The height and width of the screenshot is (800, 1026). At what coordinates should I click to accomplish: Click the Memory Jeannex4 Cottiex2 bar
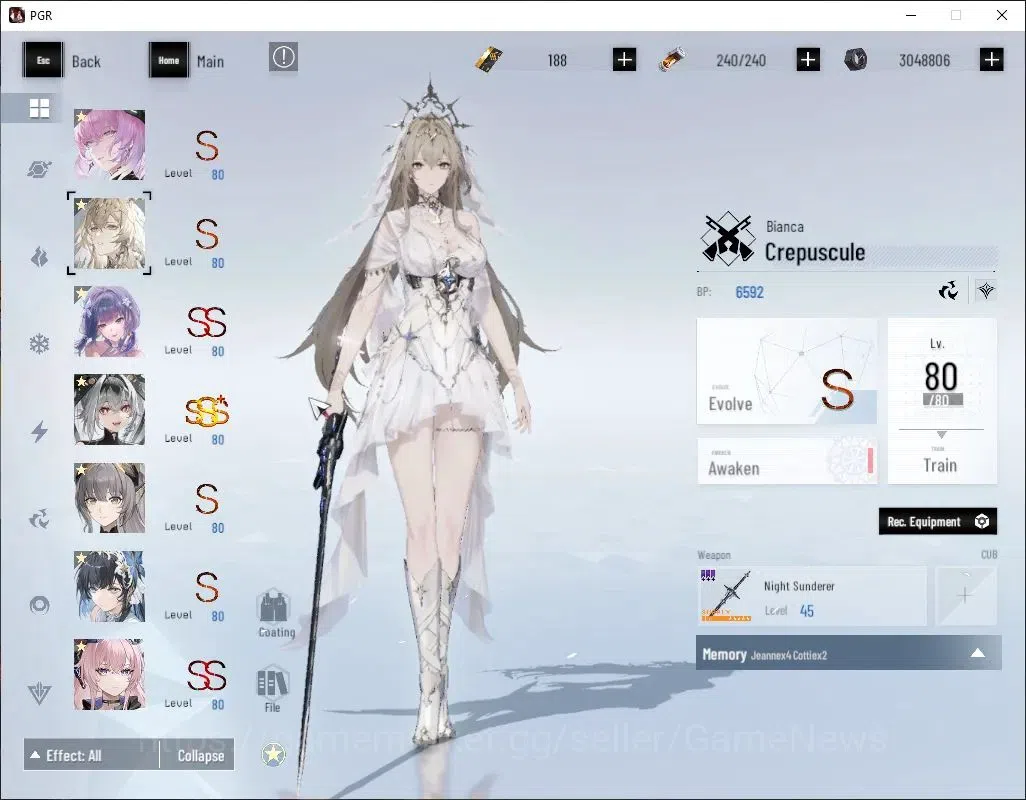(x=848, y=653)
